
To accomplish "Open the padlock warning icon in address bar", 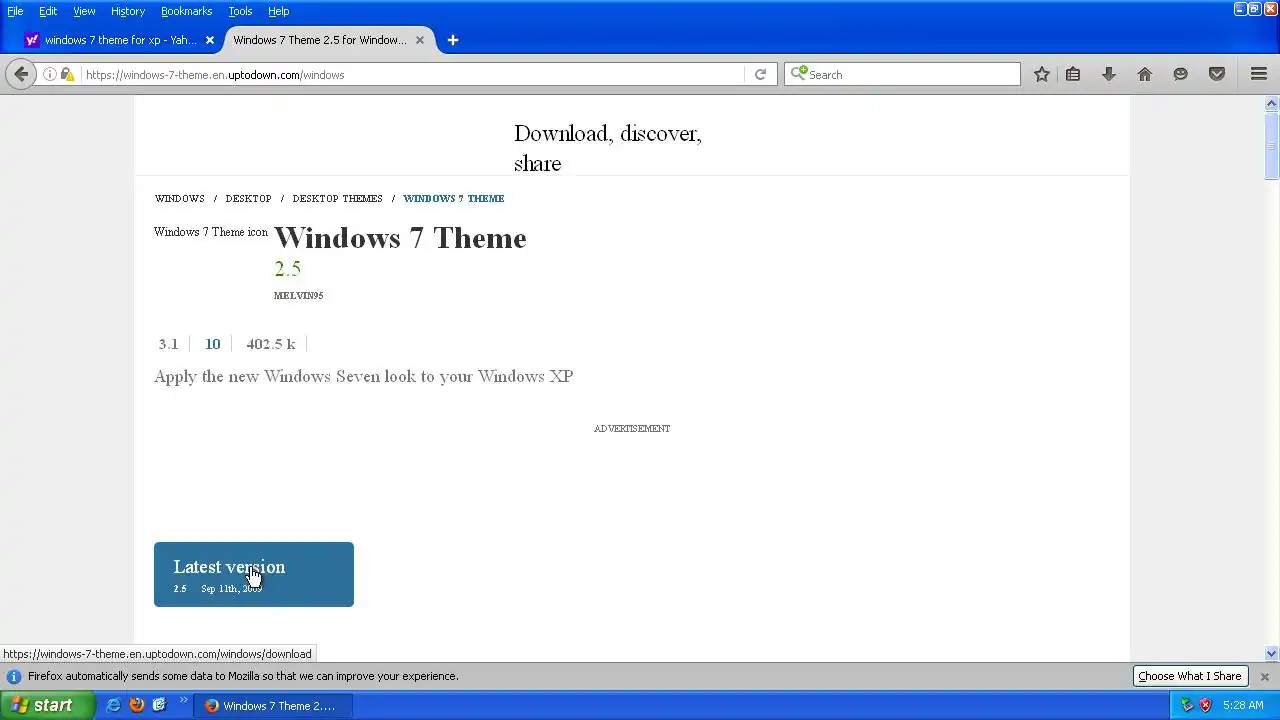I will pos(68,74).
